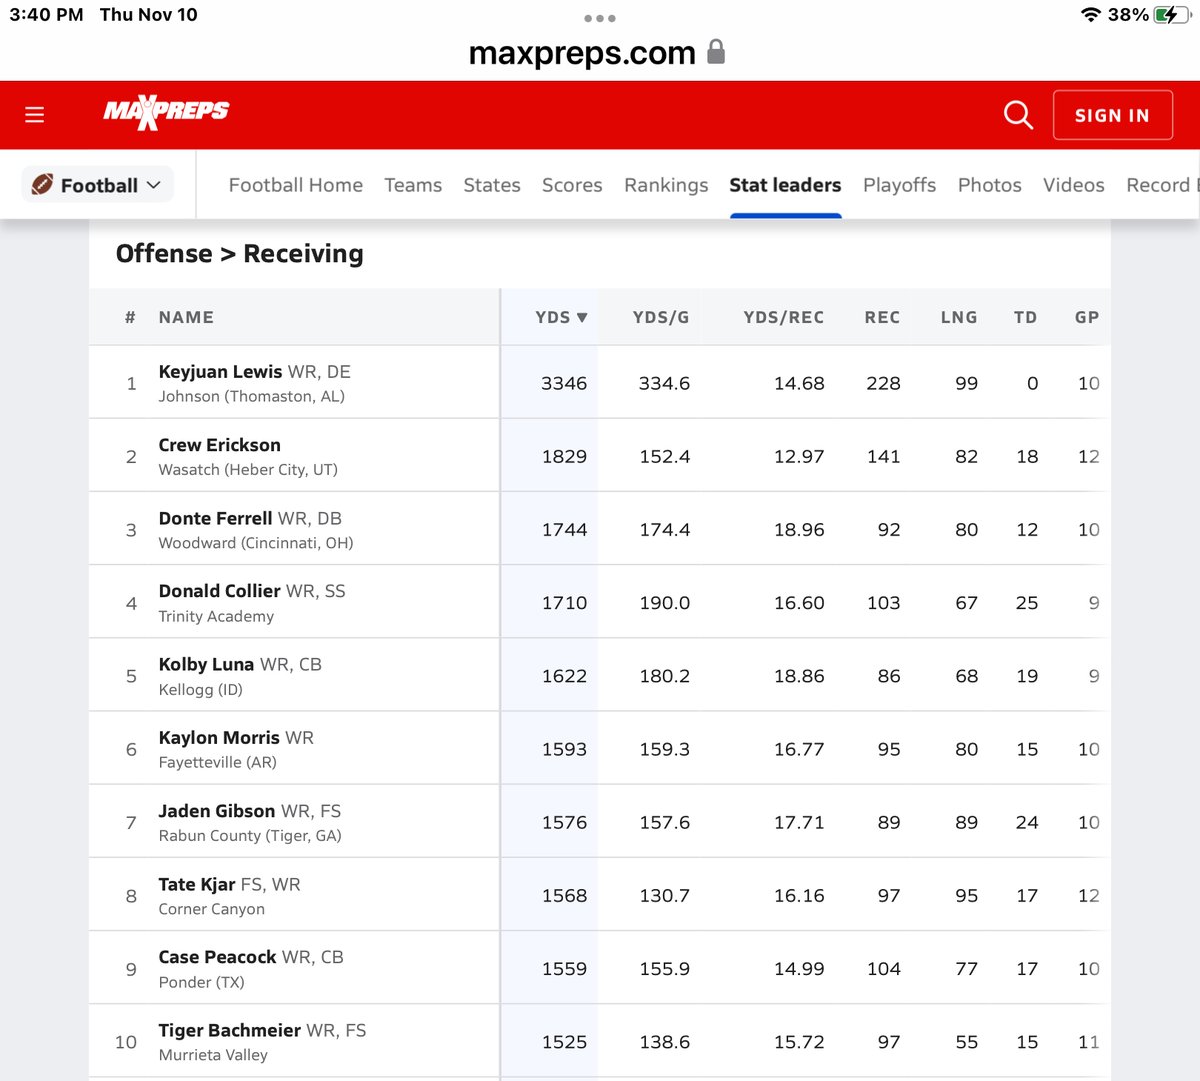
Task: Sort by TD column header
Action: click(x=1025, y=317)
